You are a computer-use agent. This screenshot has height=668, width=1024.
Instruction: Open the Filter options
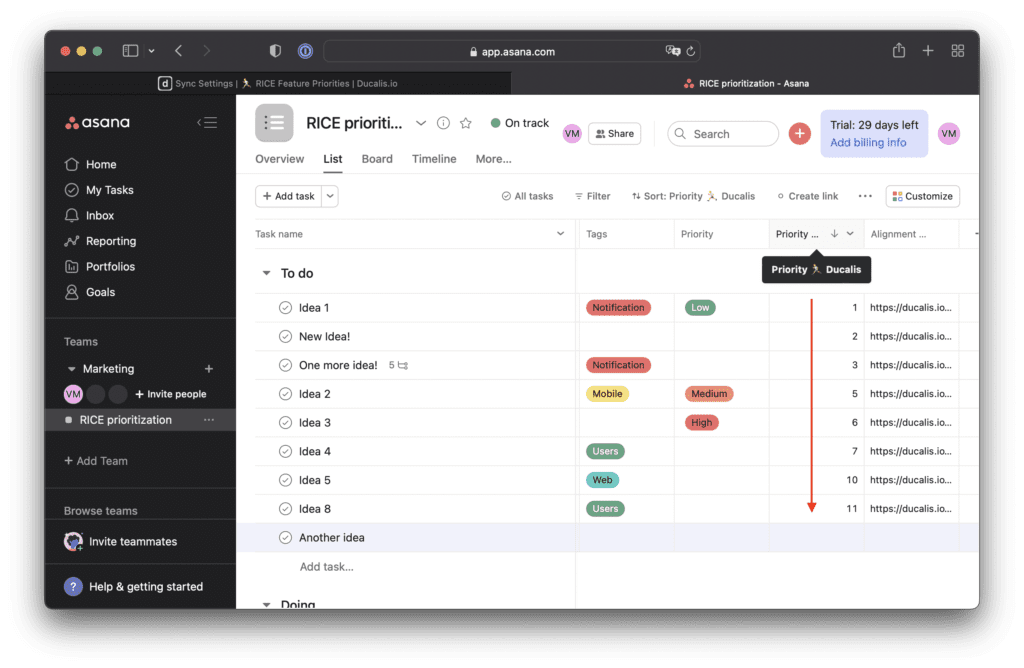[592, 196]
